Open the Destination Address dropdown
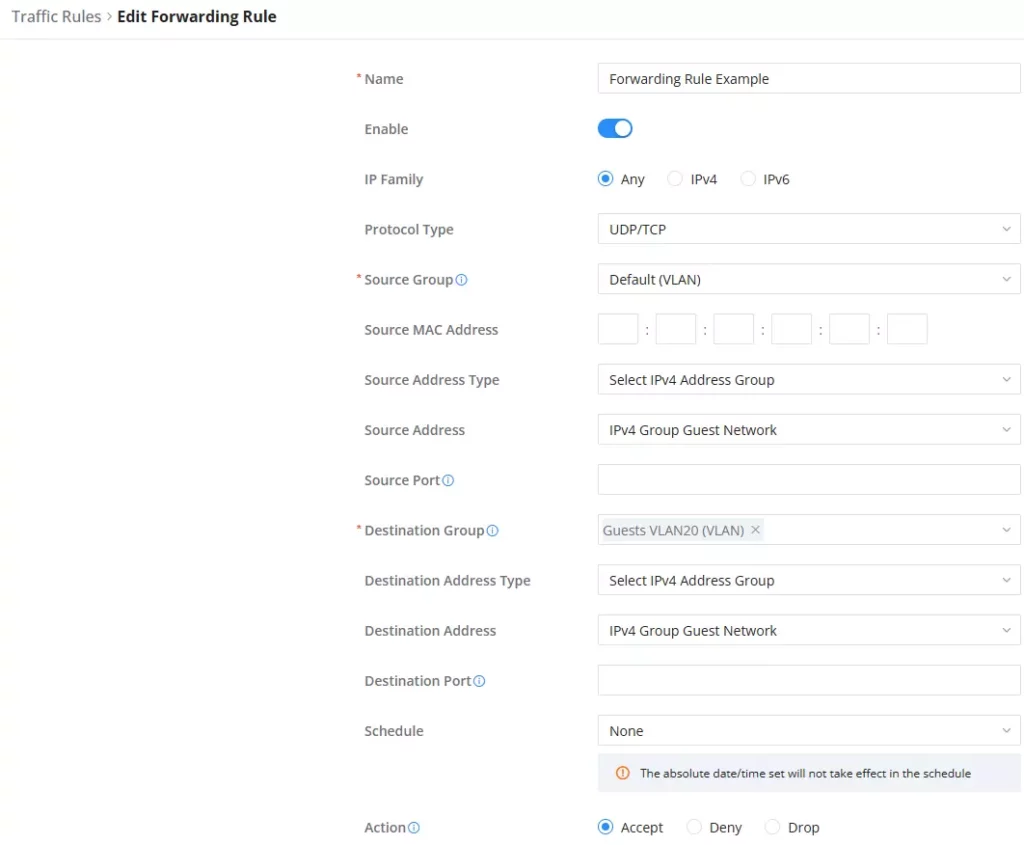Viewport: 1024px width, 845px height. tap(808, 630)
